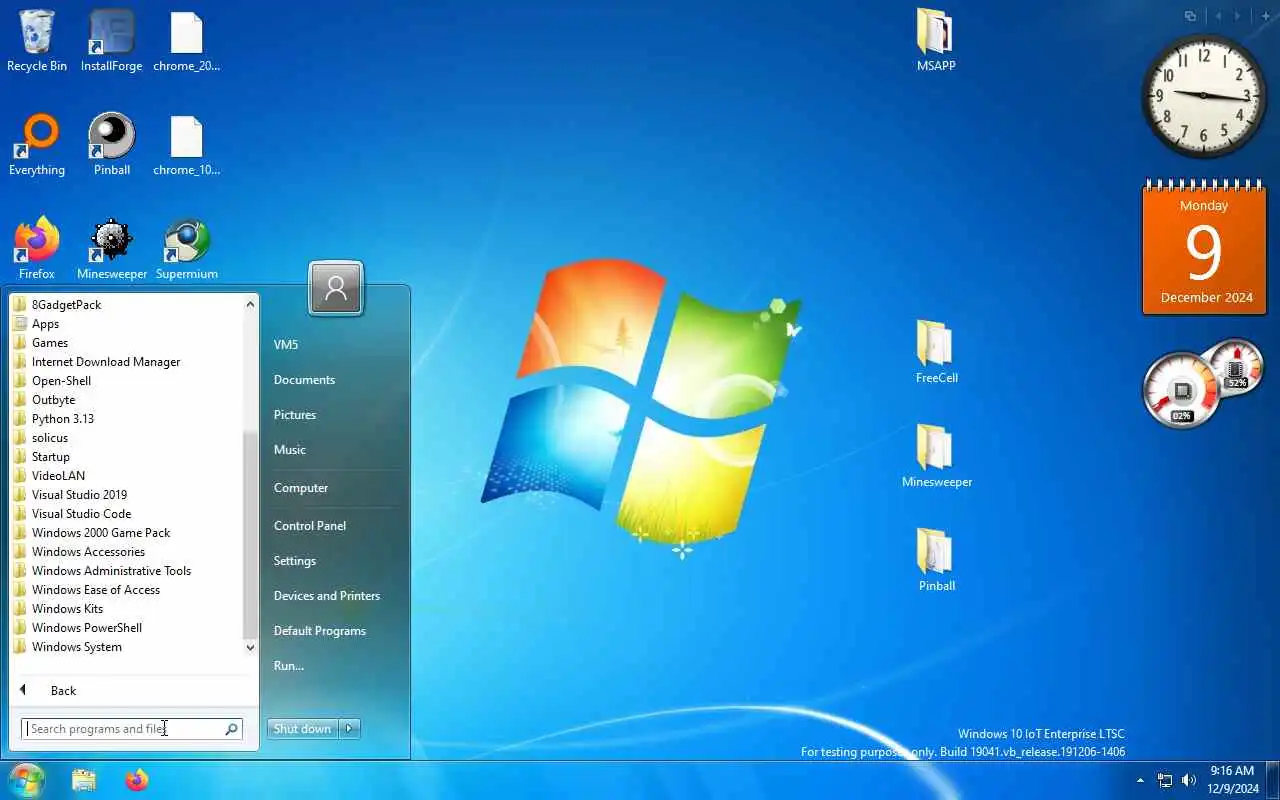
Task: Open Default Programs
Action: 335,630
